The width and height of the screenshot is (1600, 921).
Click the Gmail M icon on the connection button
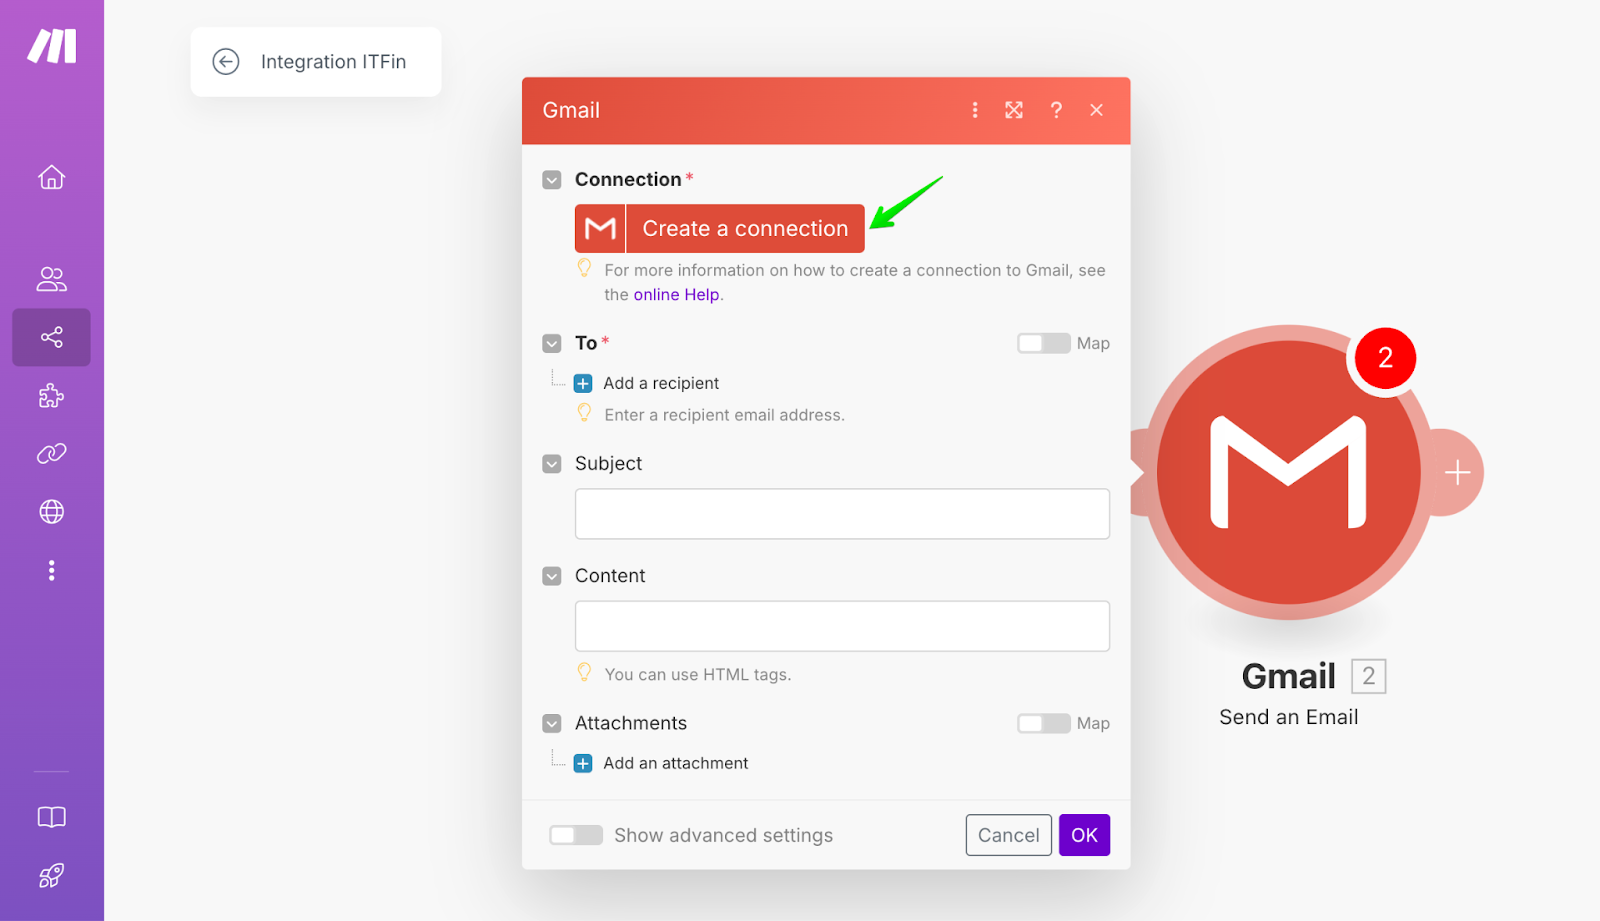(x=600, y=228)
